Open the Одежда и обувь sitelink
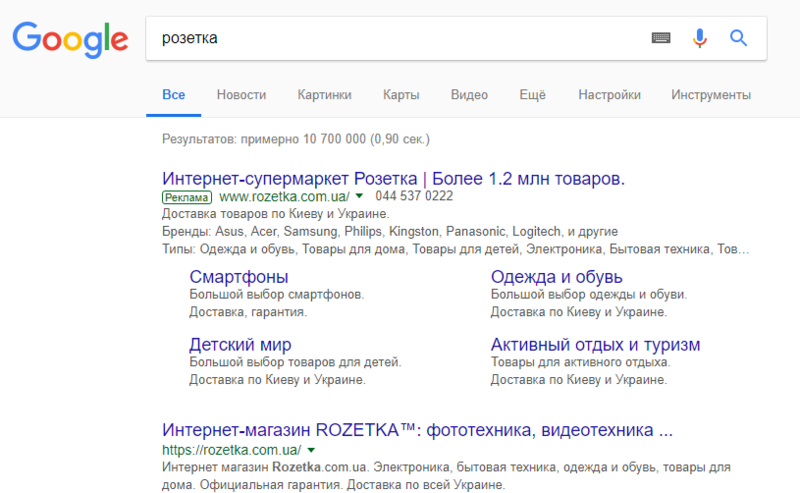Screen dimensions: 800x493 (x=557, y=277)
